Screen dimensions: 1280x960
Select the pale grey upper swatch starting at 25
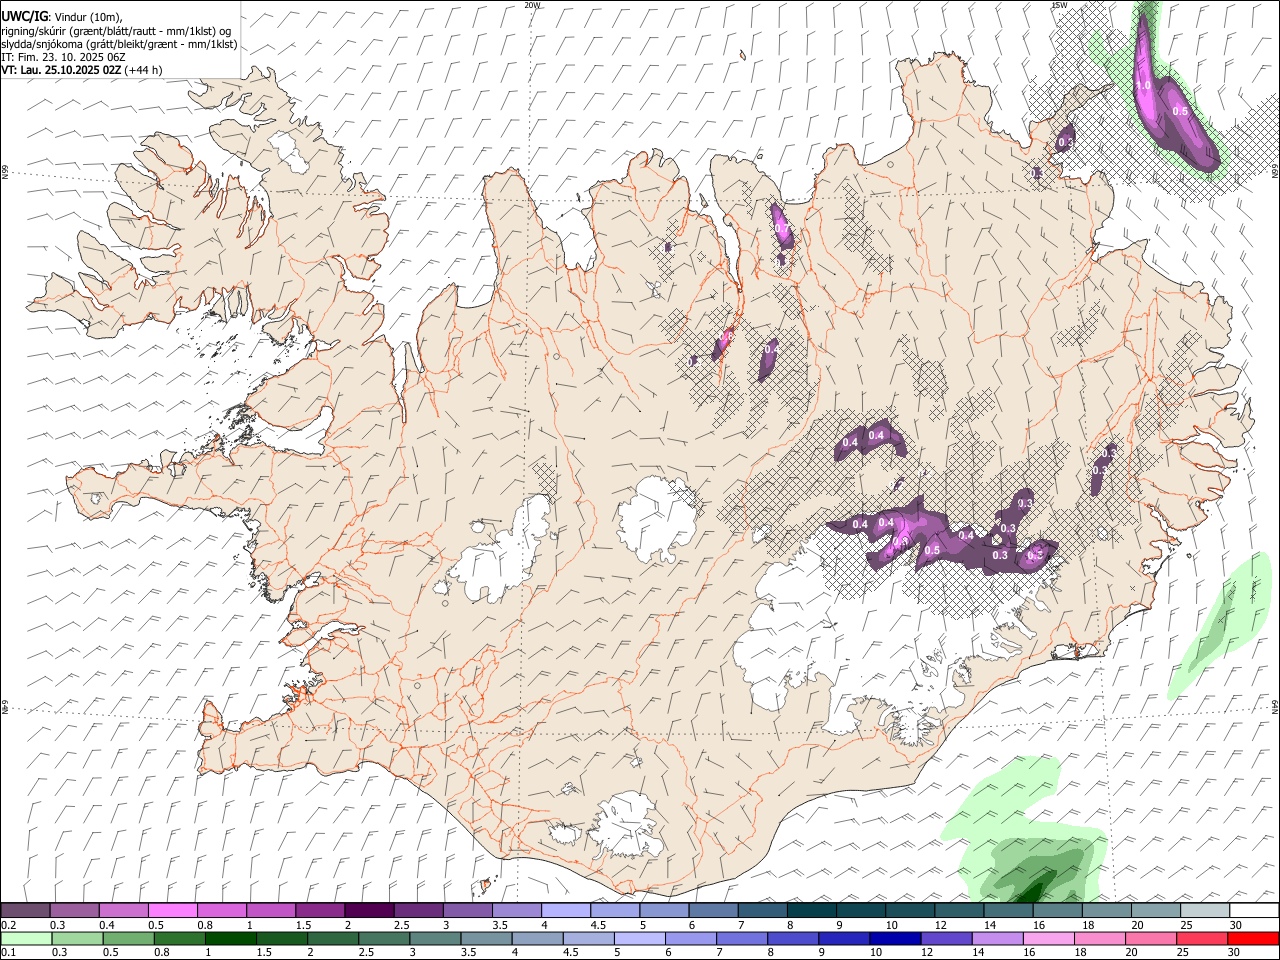coord(1205,910)
